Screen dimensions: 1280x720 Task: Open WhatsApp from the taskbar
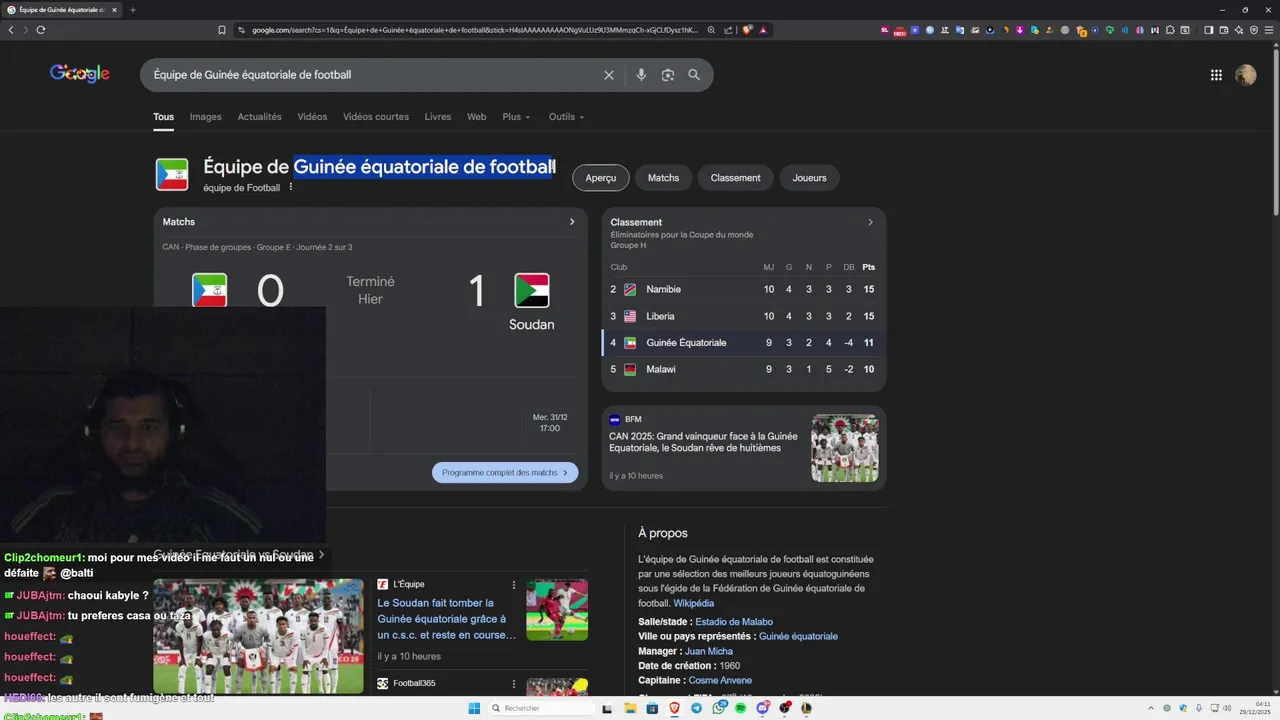(718, 708)
